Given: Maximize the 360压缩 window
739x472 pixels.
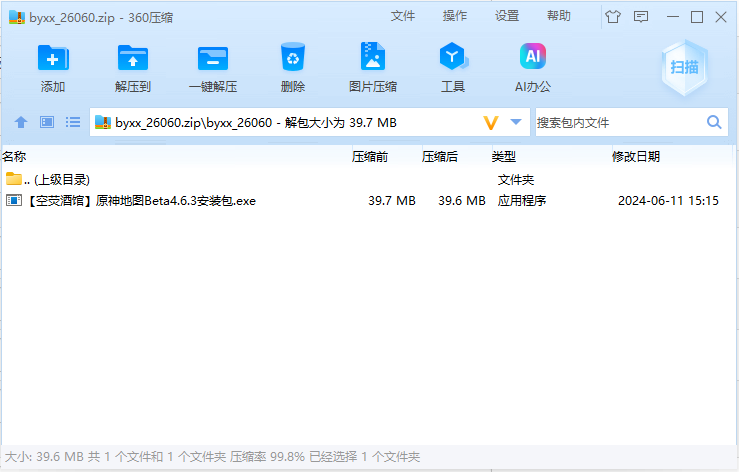Looking at the screenshot, I should 697,17.
